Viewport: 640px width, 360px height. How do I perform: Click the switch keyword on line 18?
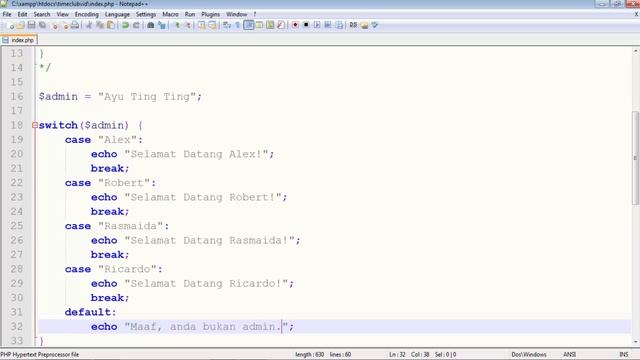pos(58,125)
